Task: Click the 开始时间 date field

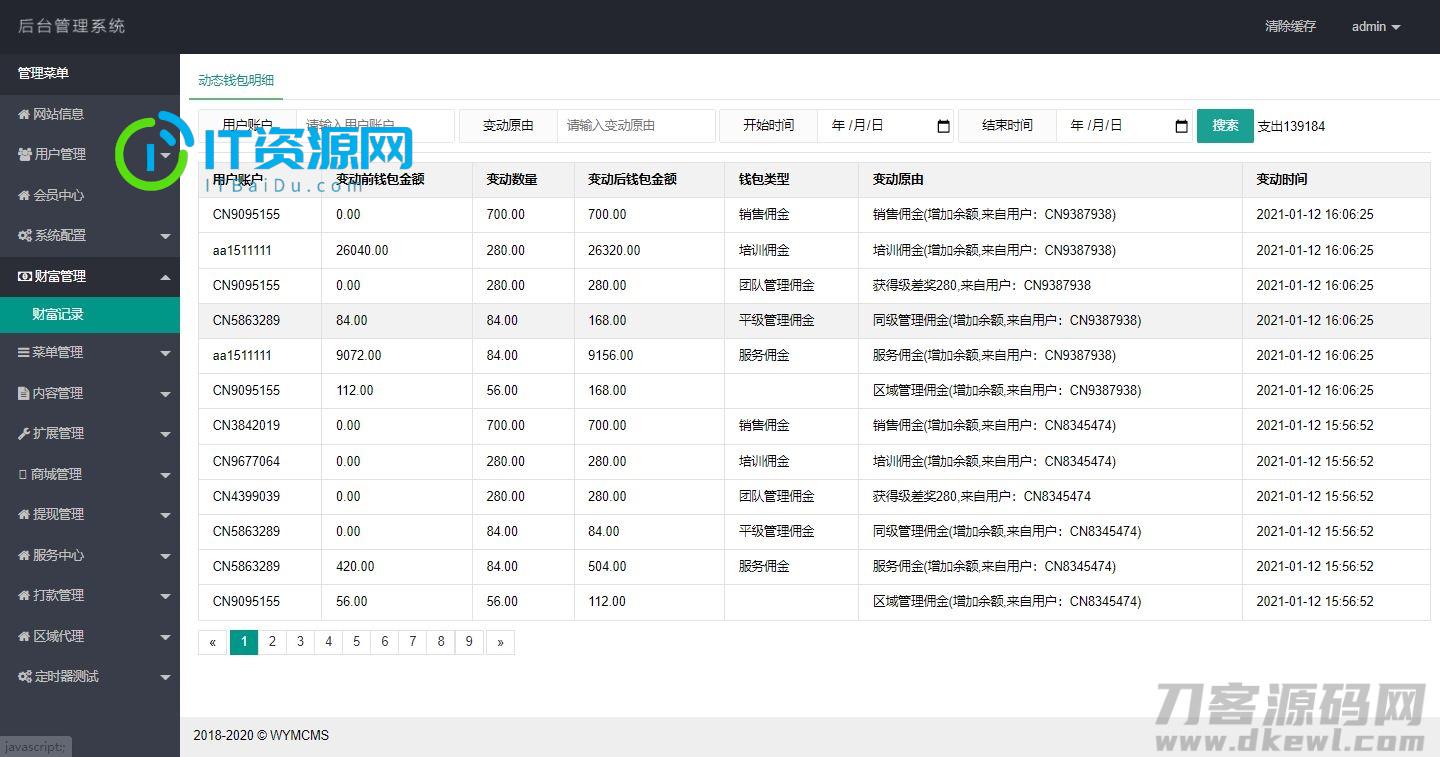Action: coord(886,126)
